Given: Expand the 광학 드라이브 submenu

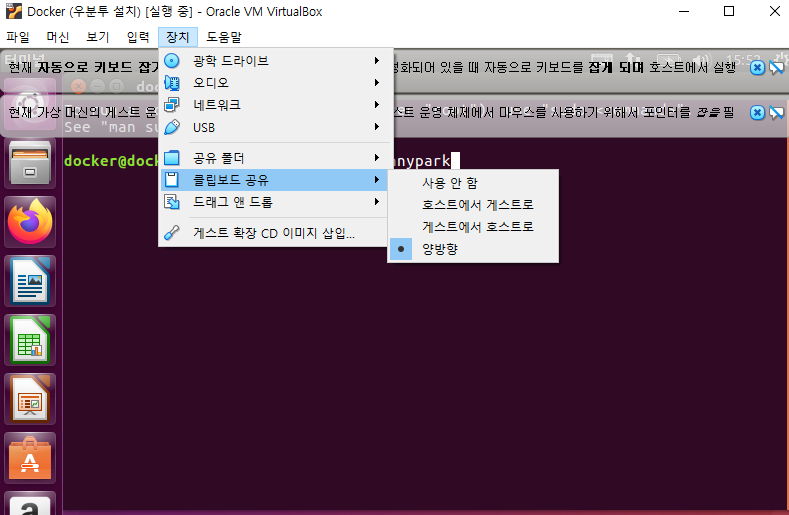Looking at the screenshot, I should pos(276,61).
